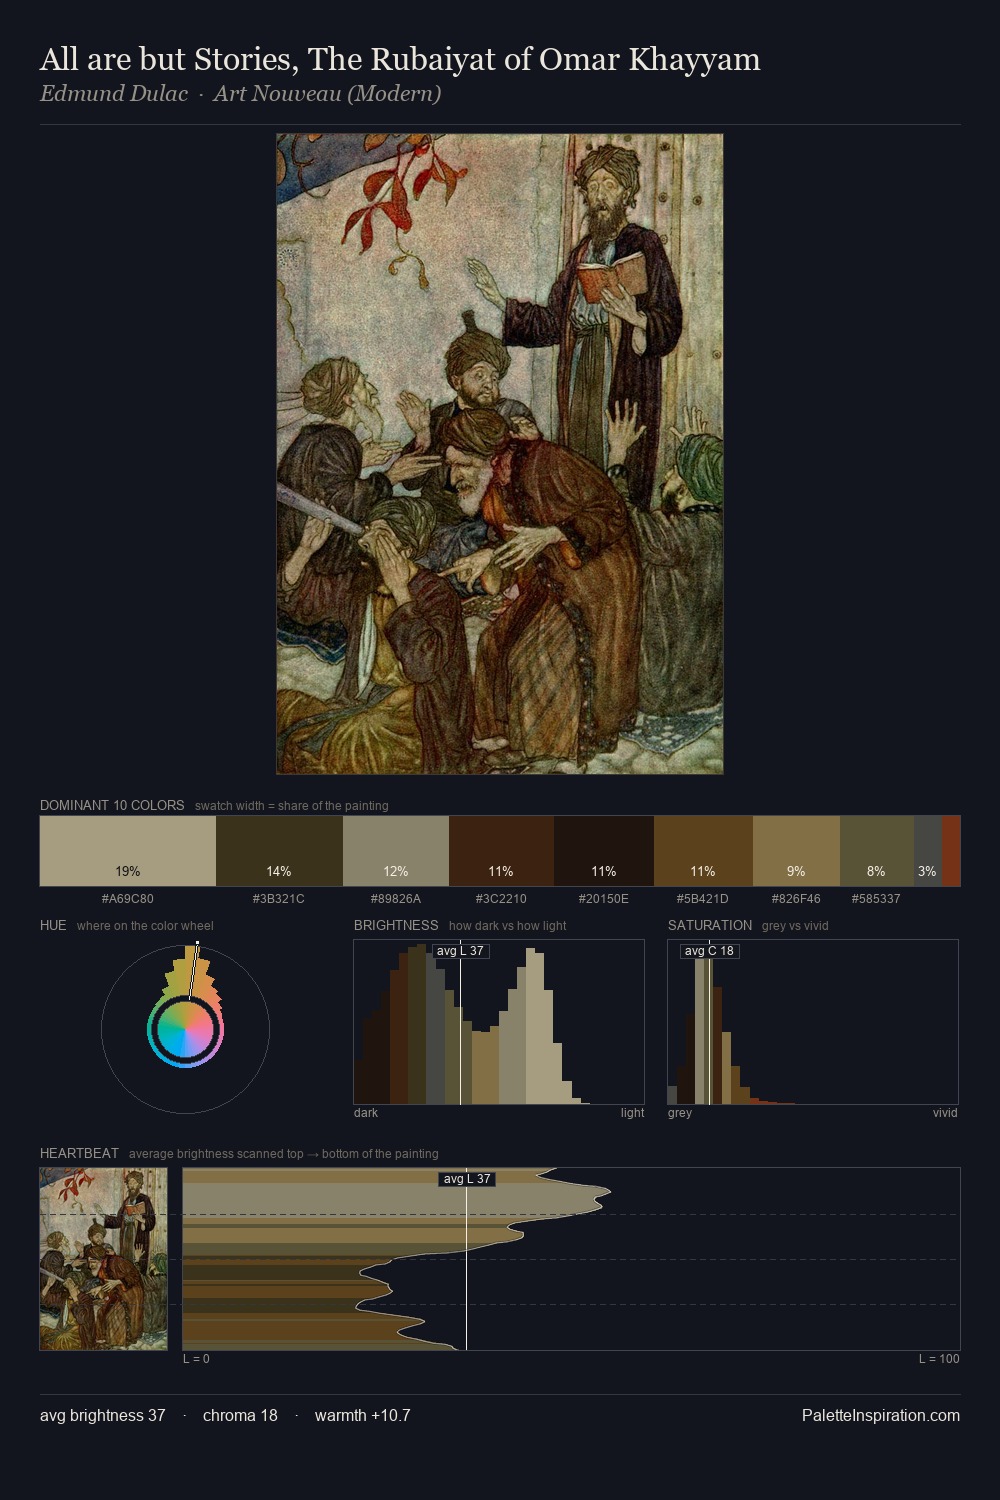
Task: Click the warmth +10.7 footer stat
Action: coord(362,1415)
